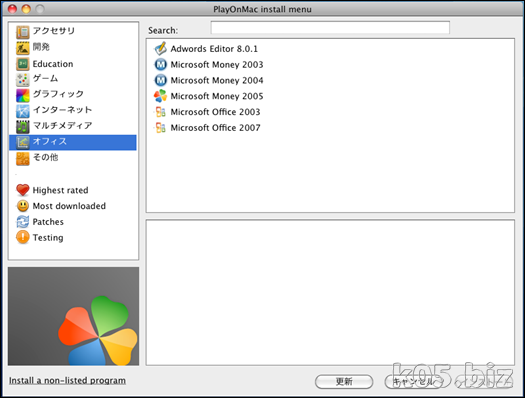The width and height of the screenshot is (525, 398).
Task: Click the program description pane
Action: coord(330,292)
